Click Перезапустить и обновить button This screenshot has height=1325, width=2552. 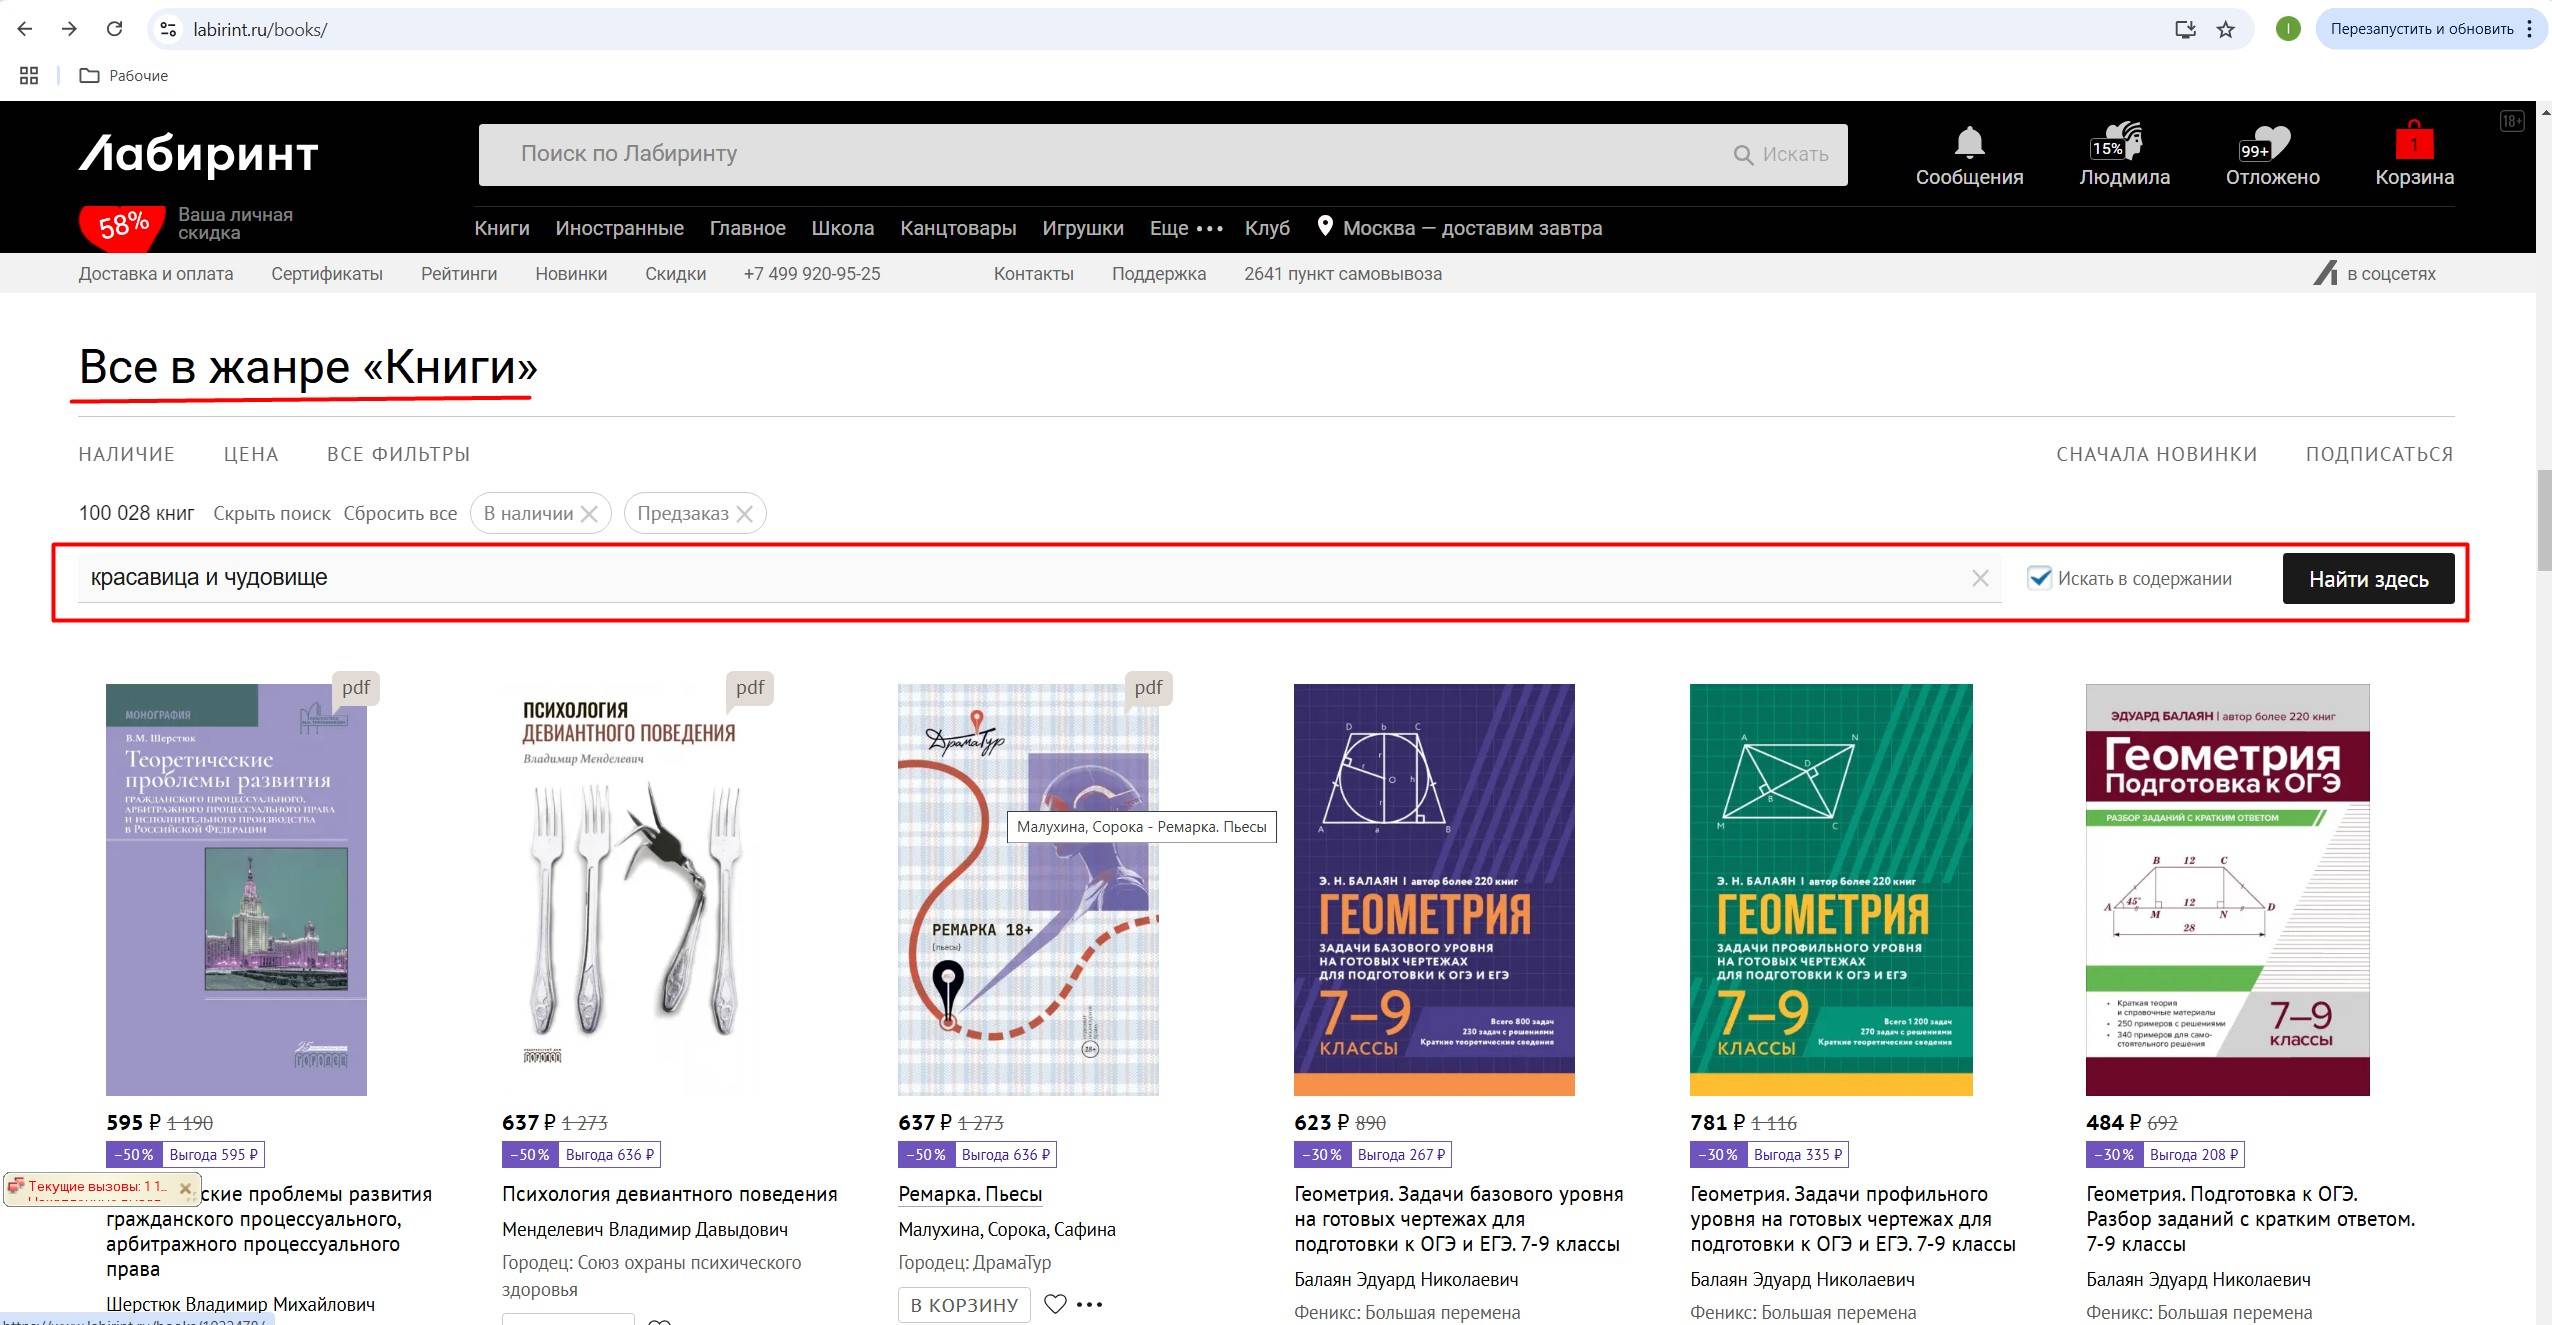coord(2421,29)
